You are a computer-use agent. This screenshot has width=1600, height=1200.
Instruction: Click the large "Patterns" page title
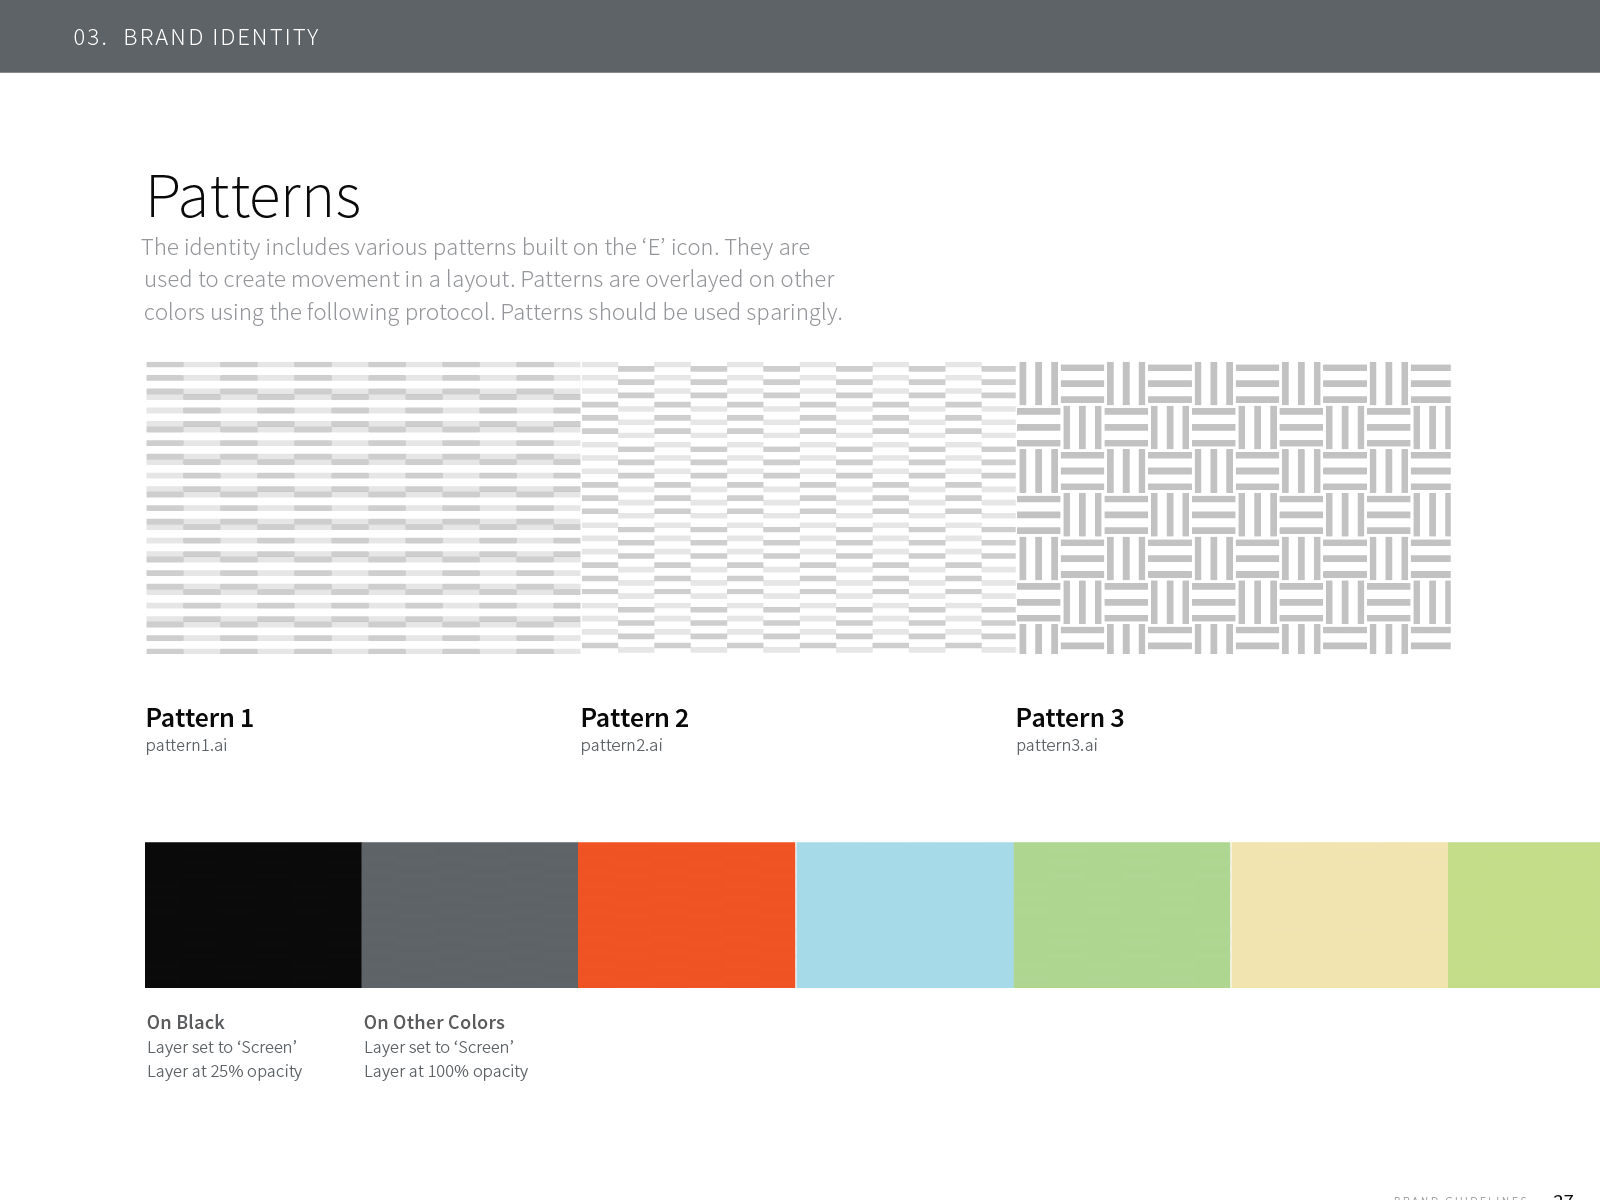253,196
